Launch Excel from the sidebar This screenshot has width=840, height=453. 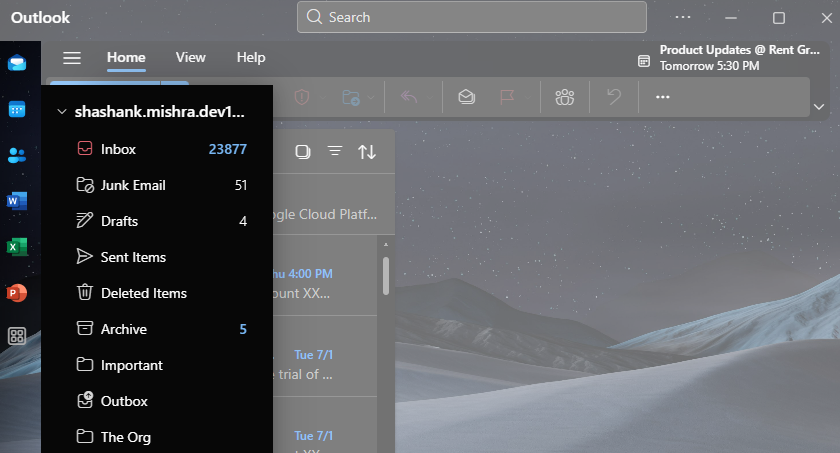[17, 247]
